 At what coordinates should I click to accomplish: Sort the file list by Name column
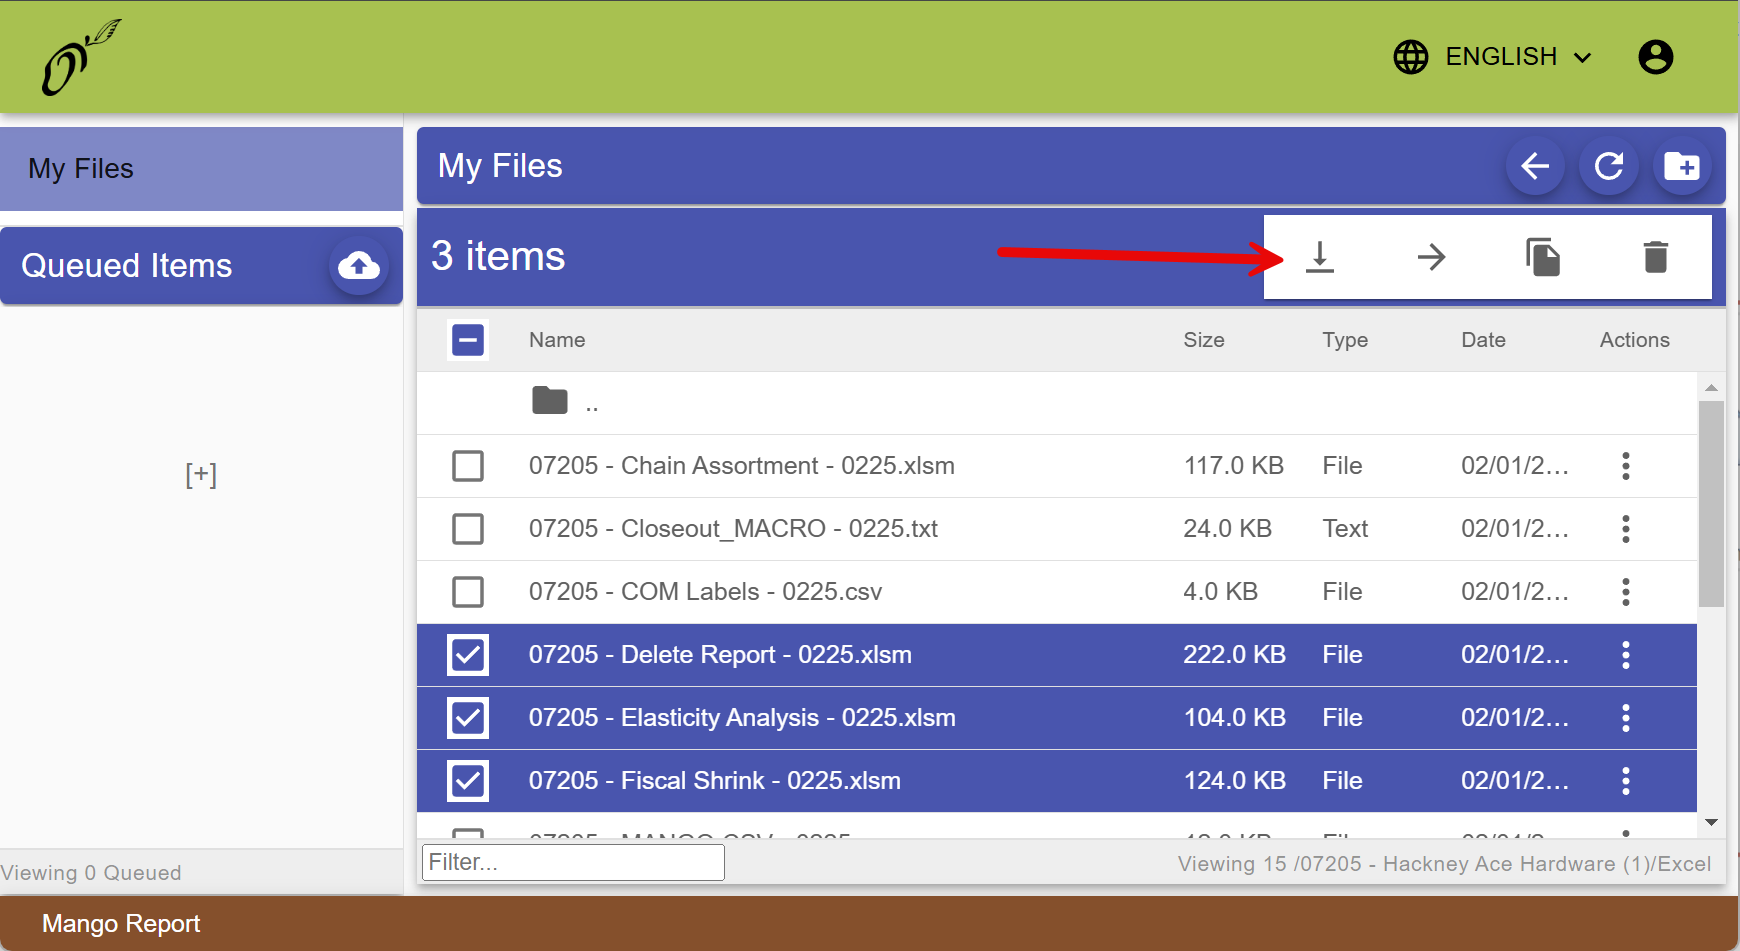(x=557, y=340)
